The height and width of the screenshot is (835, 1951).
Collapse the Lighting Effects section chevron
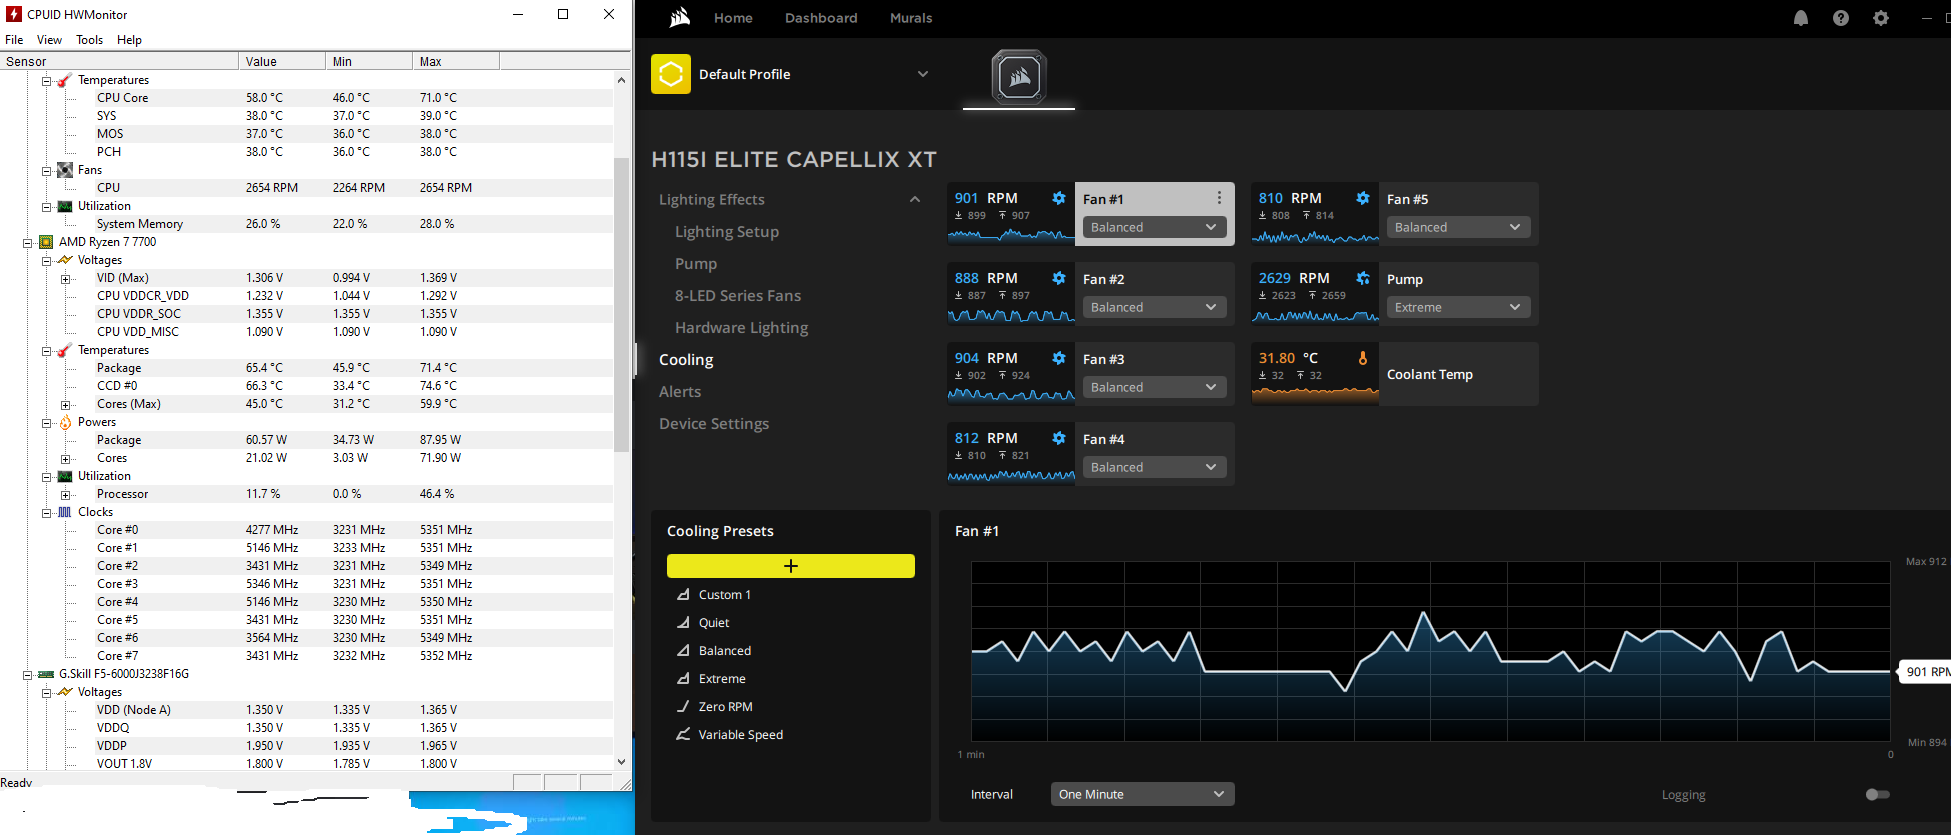point(914,200)
